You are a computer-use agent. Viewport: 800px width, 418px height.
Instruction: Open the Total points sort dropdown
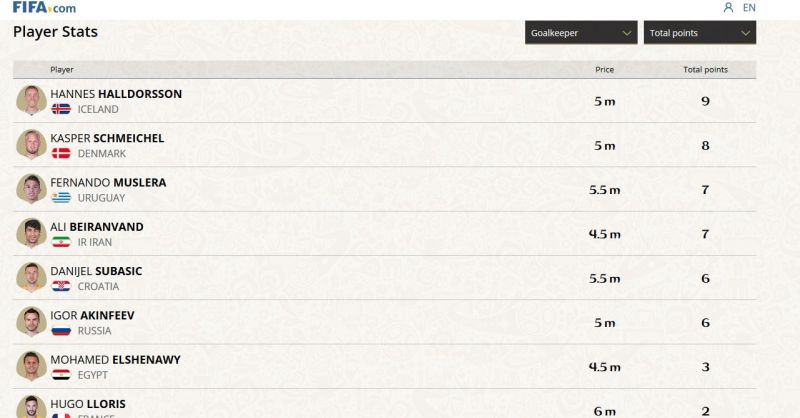tap(699, 33)
